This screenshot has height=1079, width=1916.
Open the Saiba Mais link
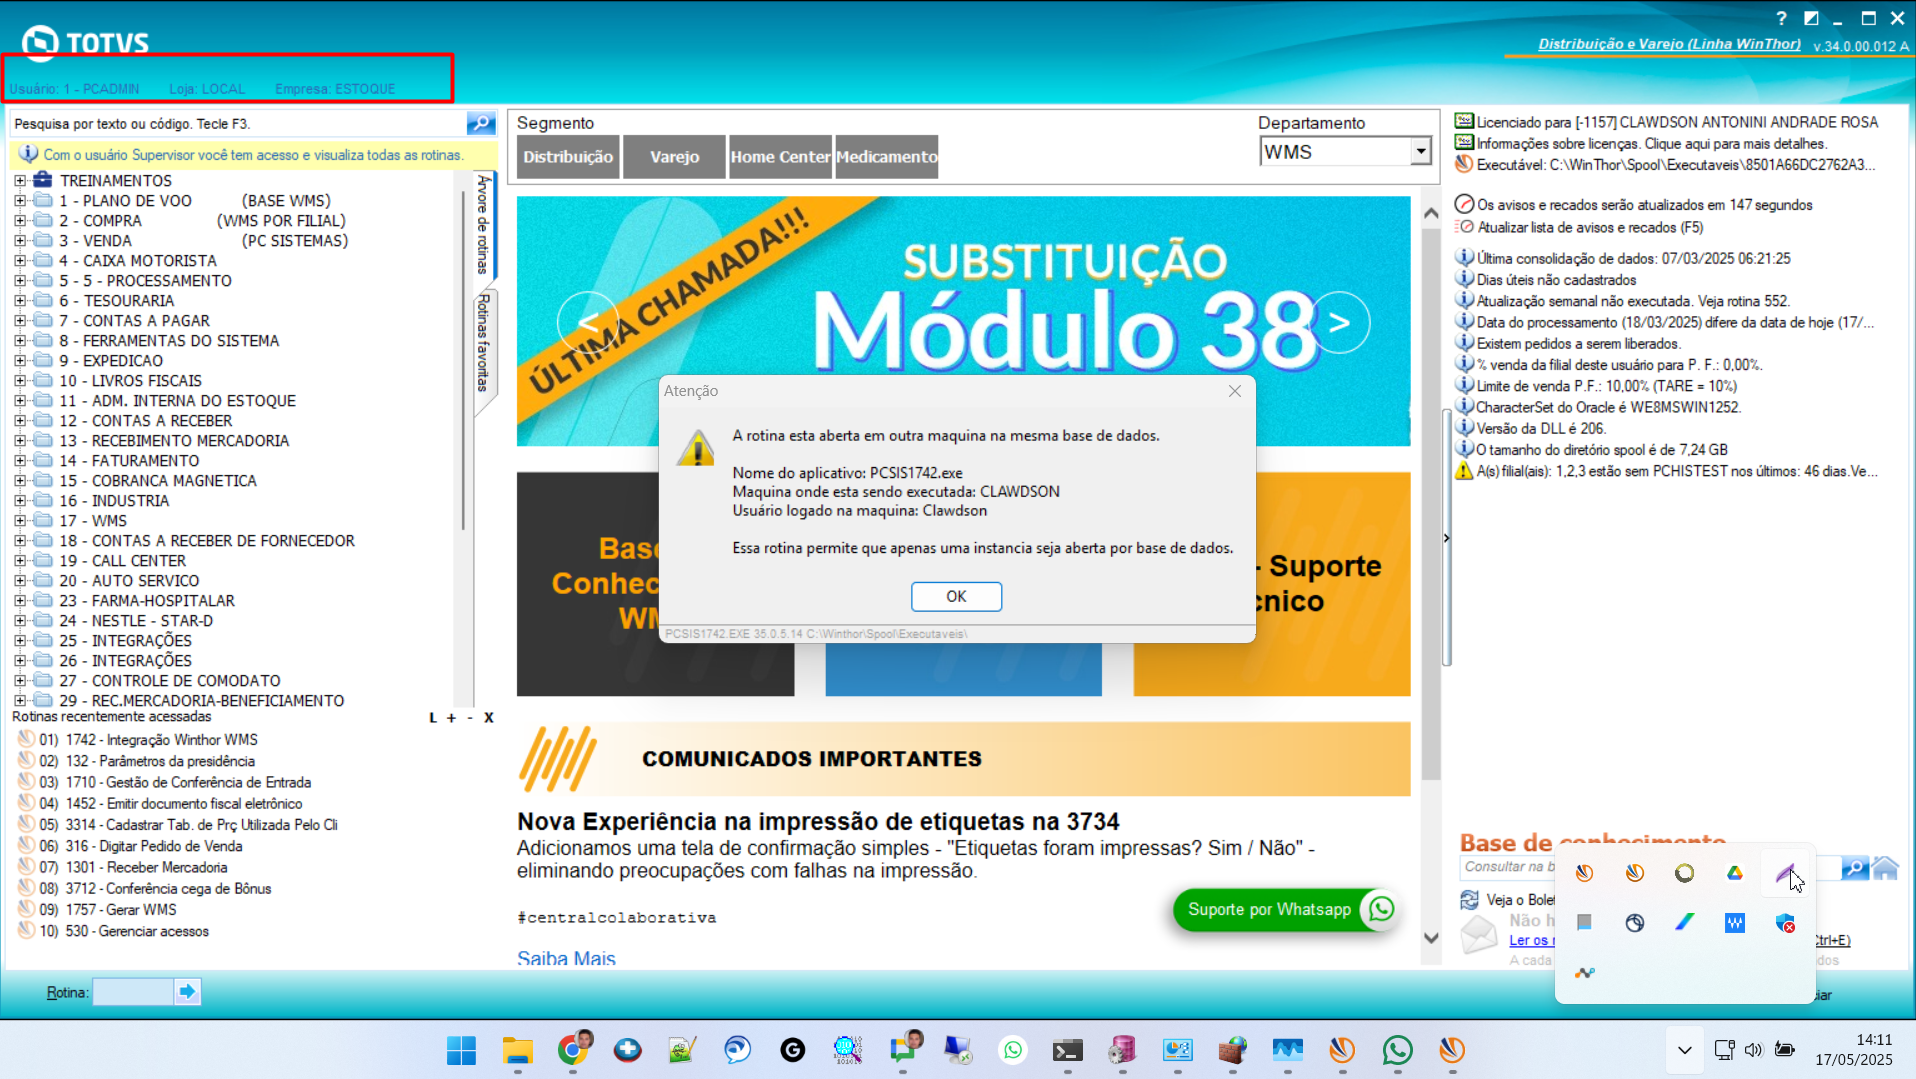point(566,958)
